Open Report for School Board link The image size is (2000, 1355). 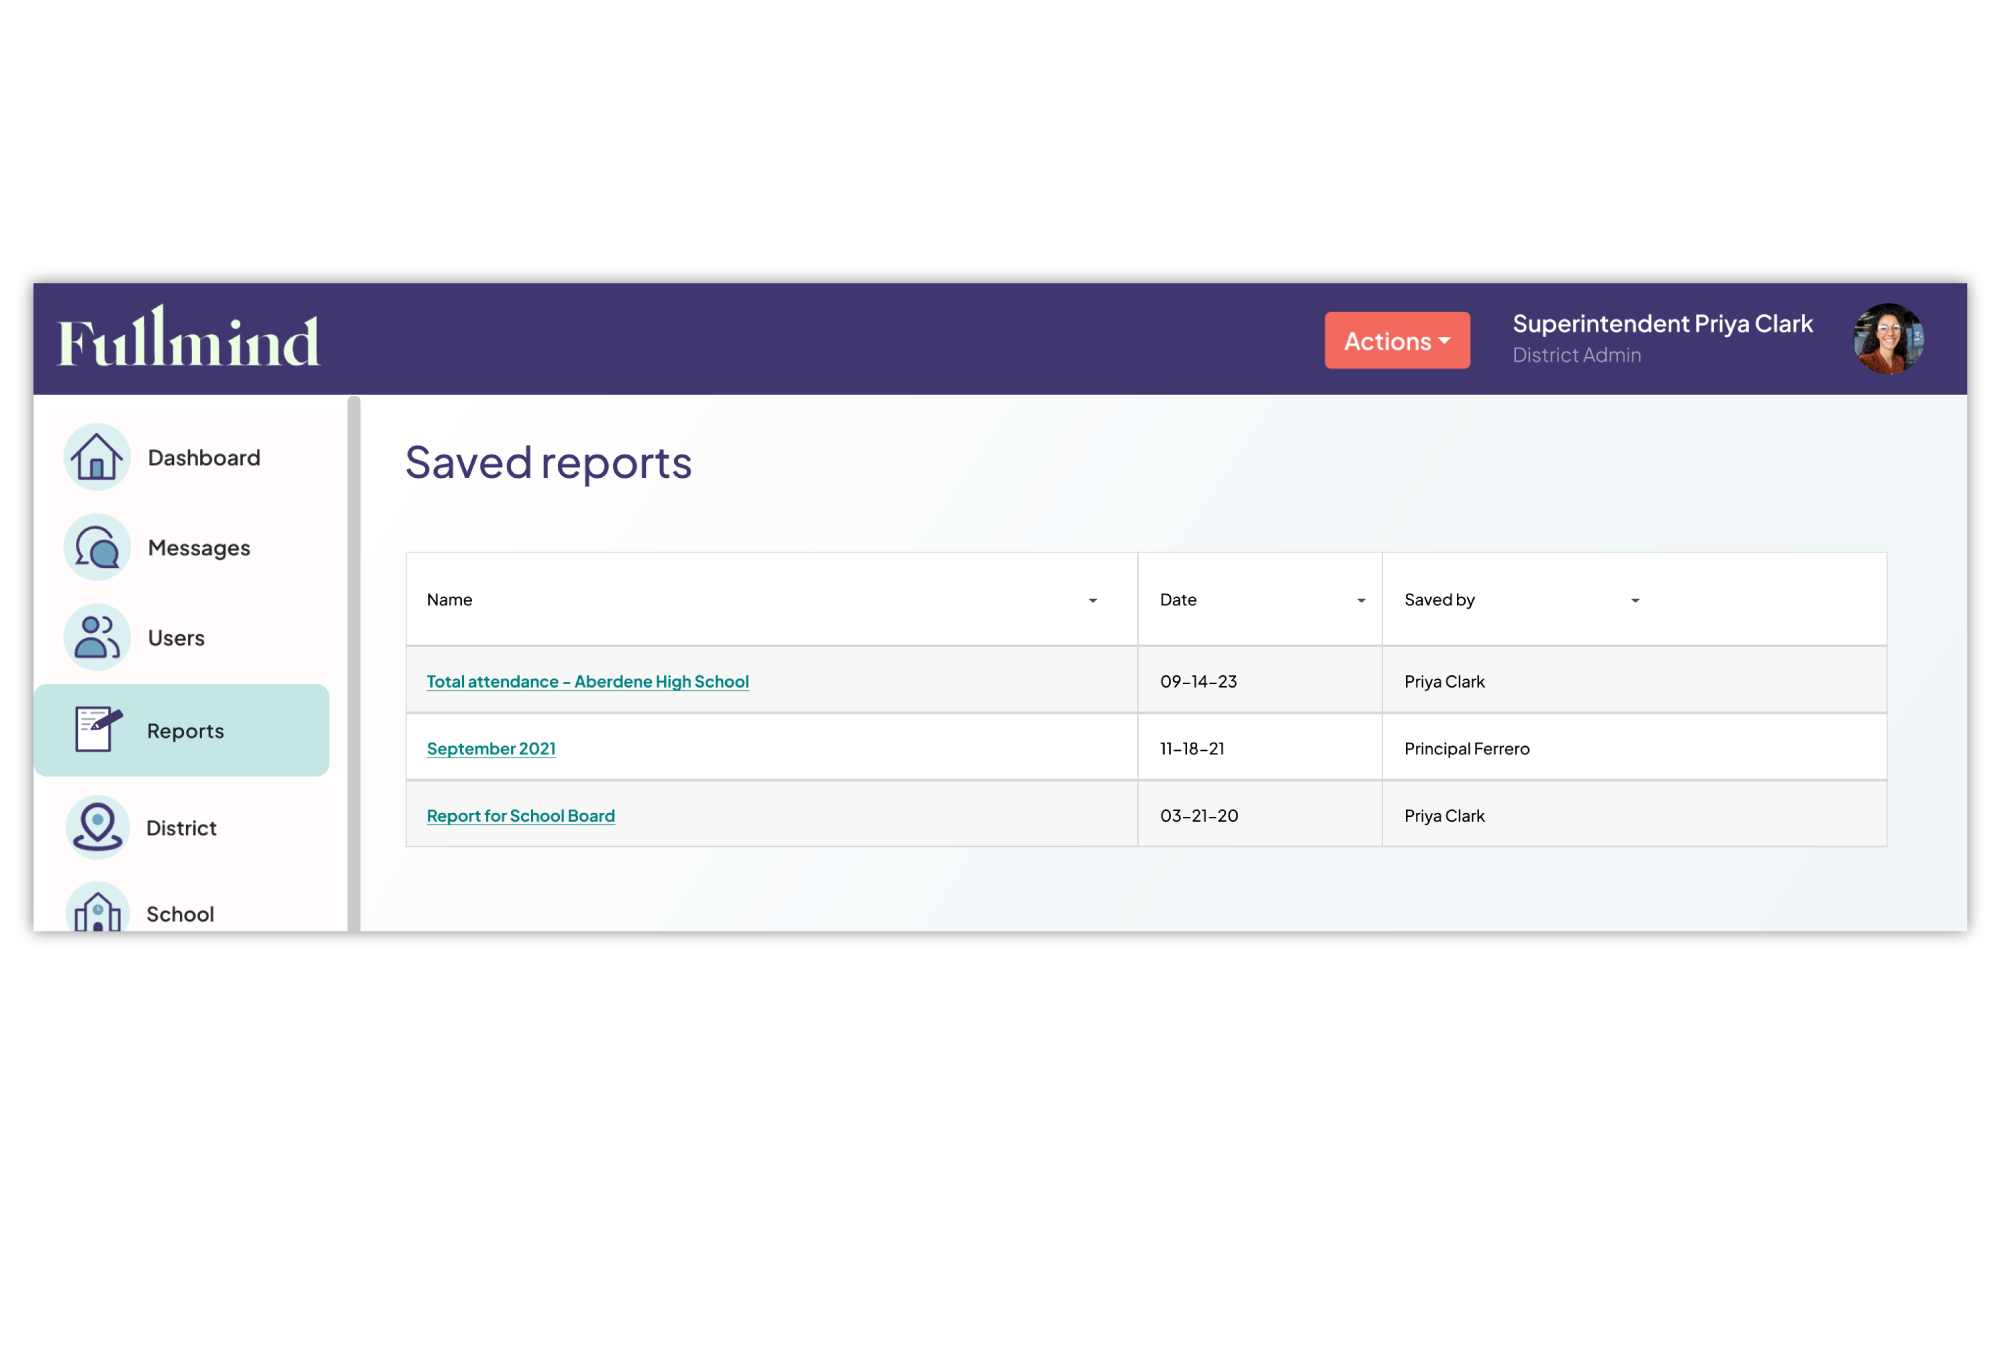tap(520, 816)
